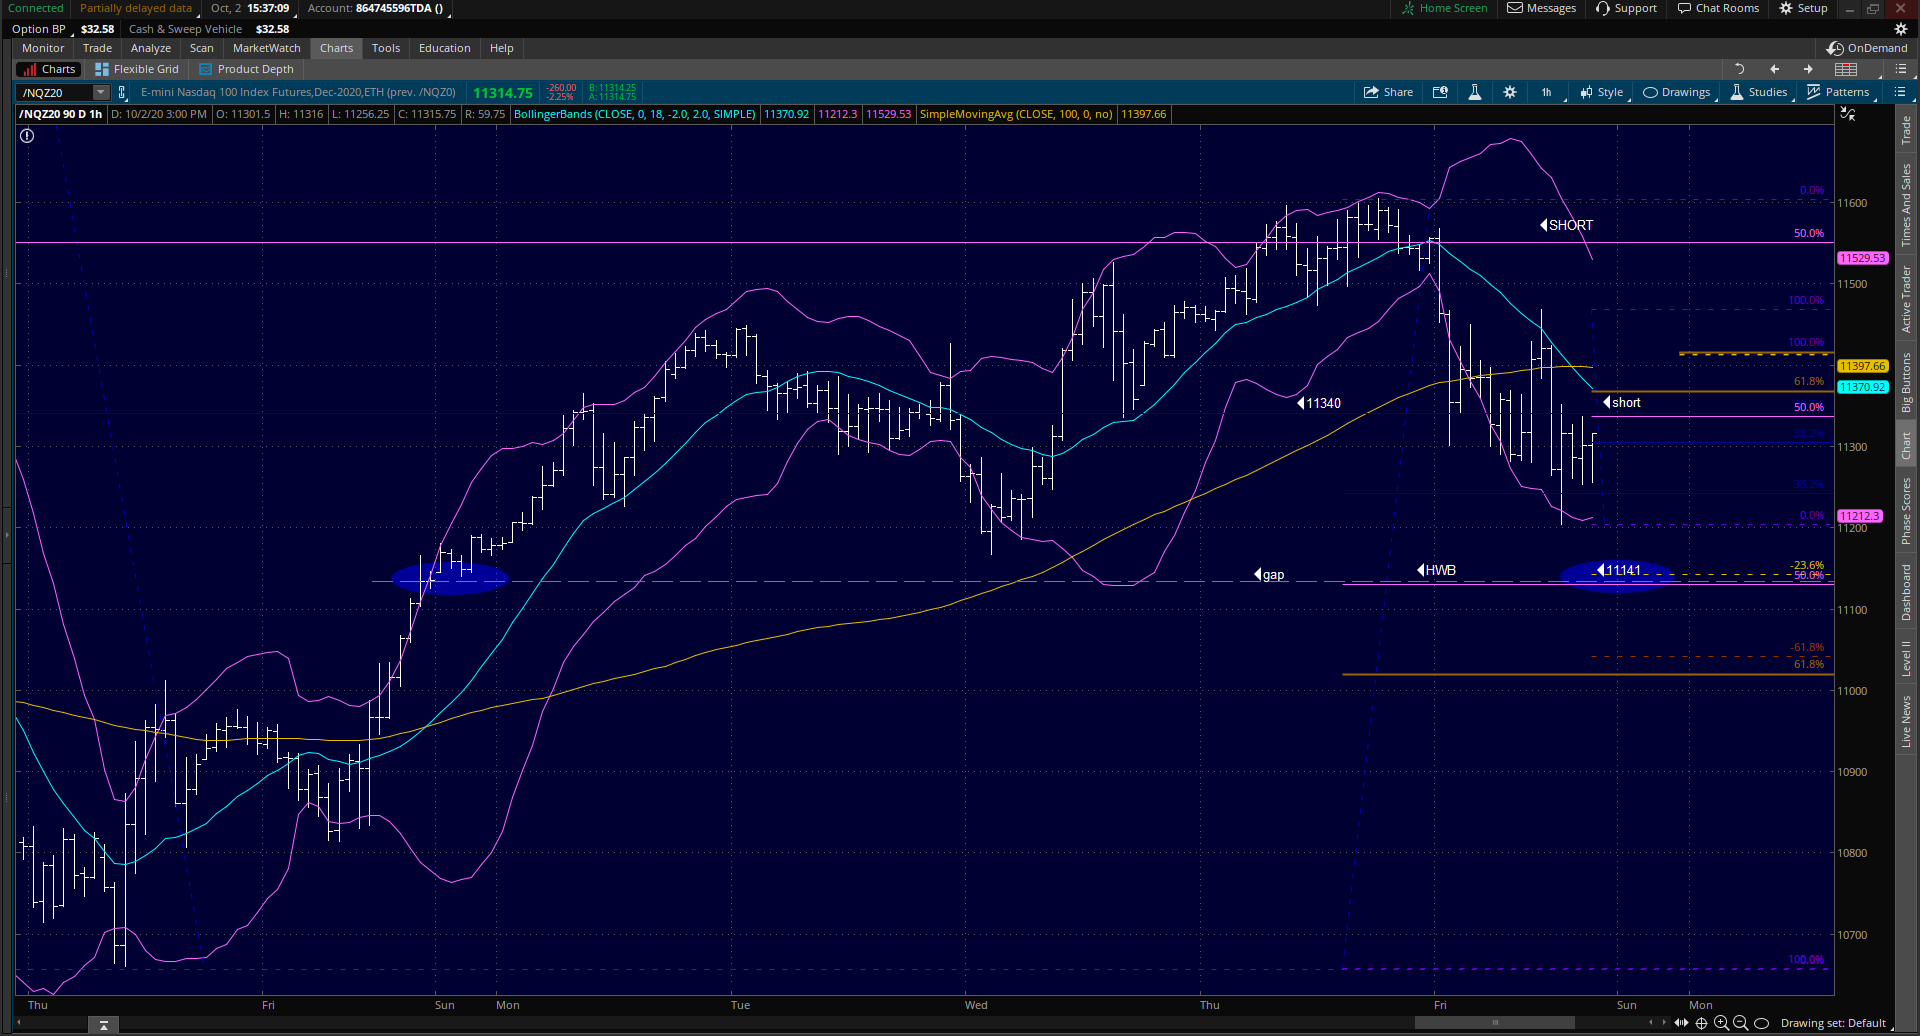Click the Share chart icon
Image resolution: width=1920 pixels, height=1036 pixels.
pos(1388,92)
